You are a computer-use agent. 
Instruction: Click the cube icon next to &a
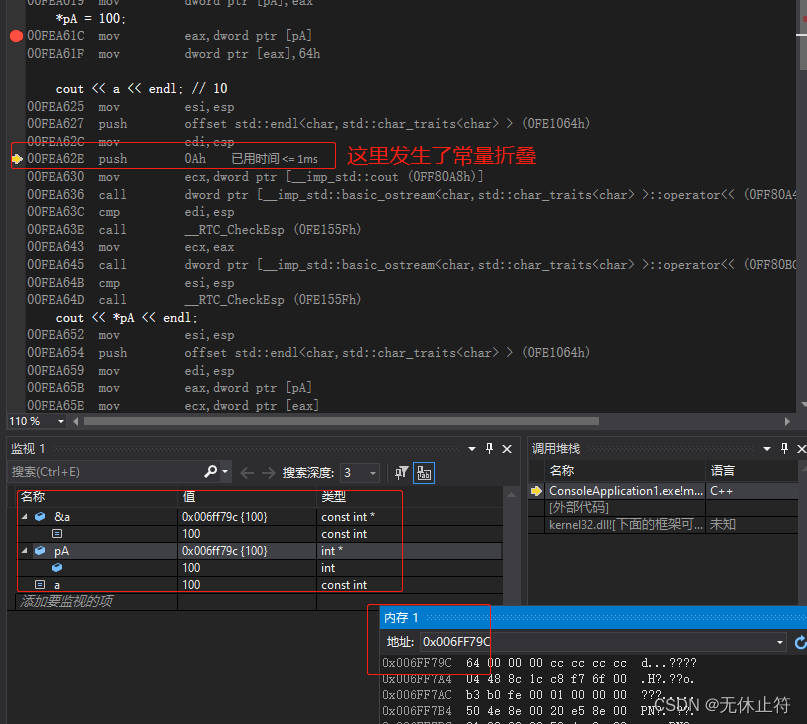coord(40,517)
